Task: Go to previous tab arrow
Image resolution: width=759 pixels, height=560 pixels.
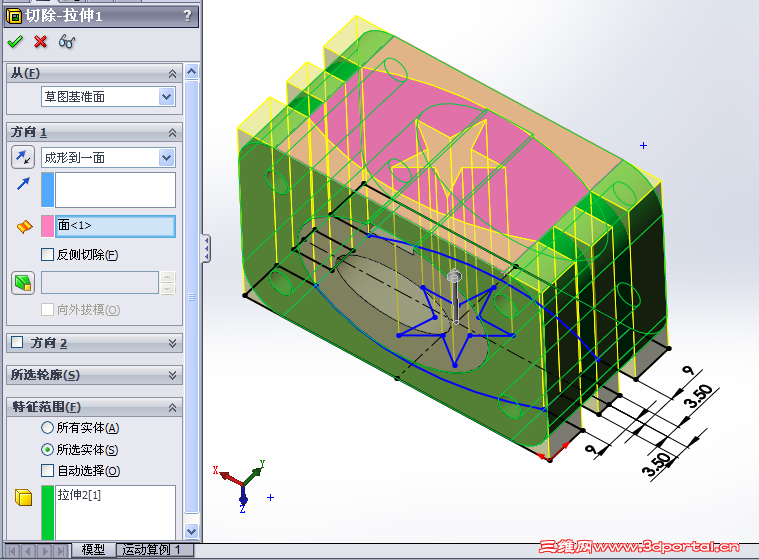Action: (x=28, y=551)
